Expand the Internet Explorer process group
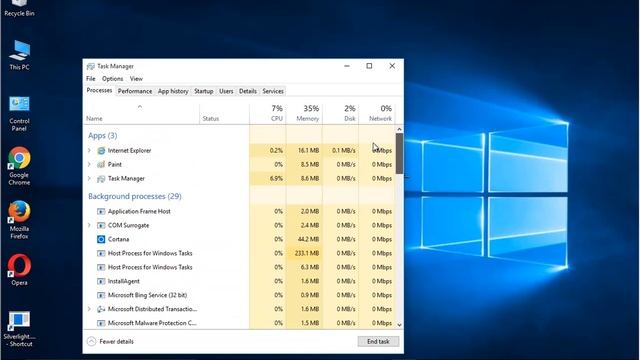The height and width of the screenshot is (360, 640). [x=89, y=151]
